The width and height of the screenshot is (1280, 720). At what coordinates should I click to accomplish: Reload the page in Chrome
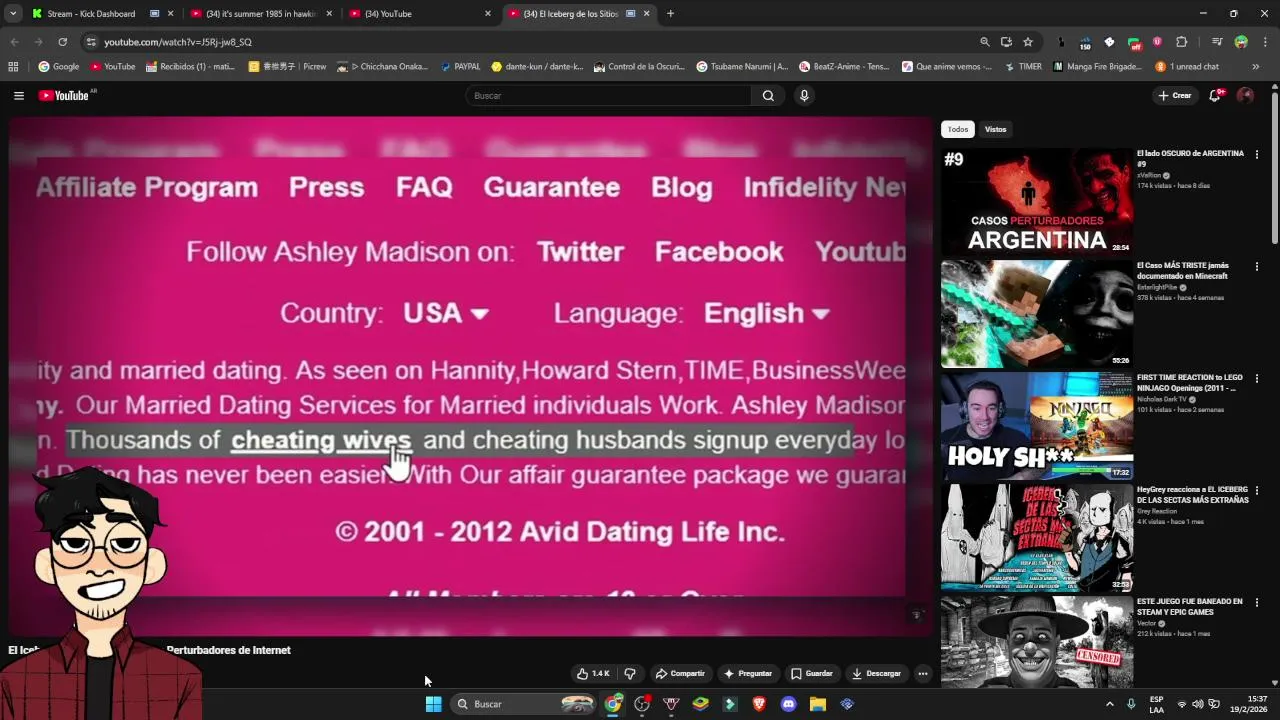[62, 42]
